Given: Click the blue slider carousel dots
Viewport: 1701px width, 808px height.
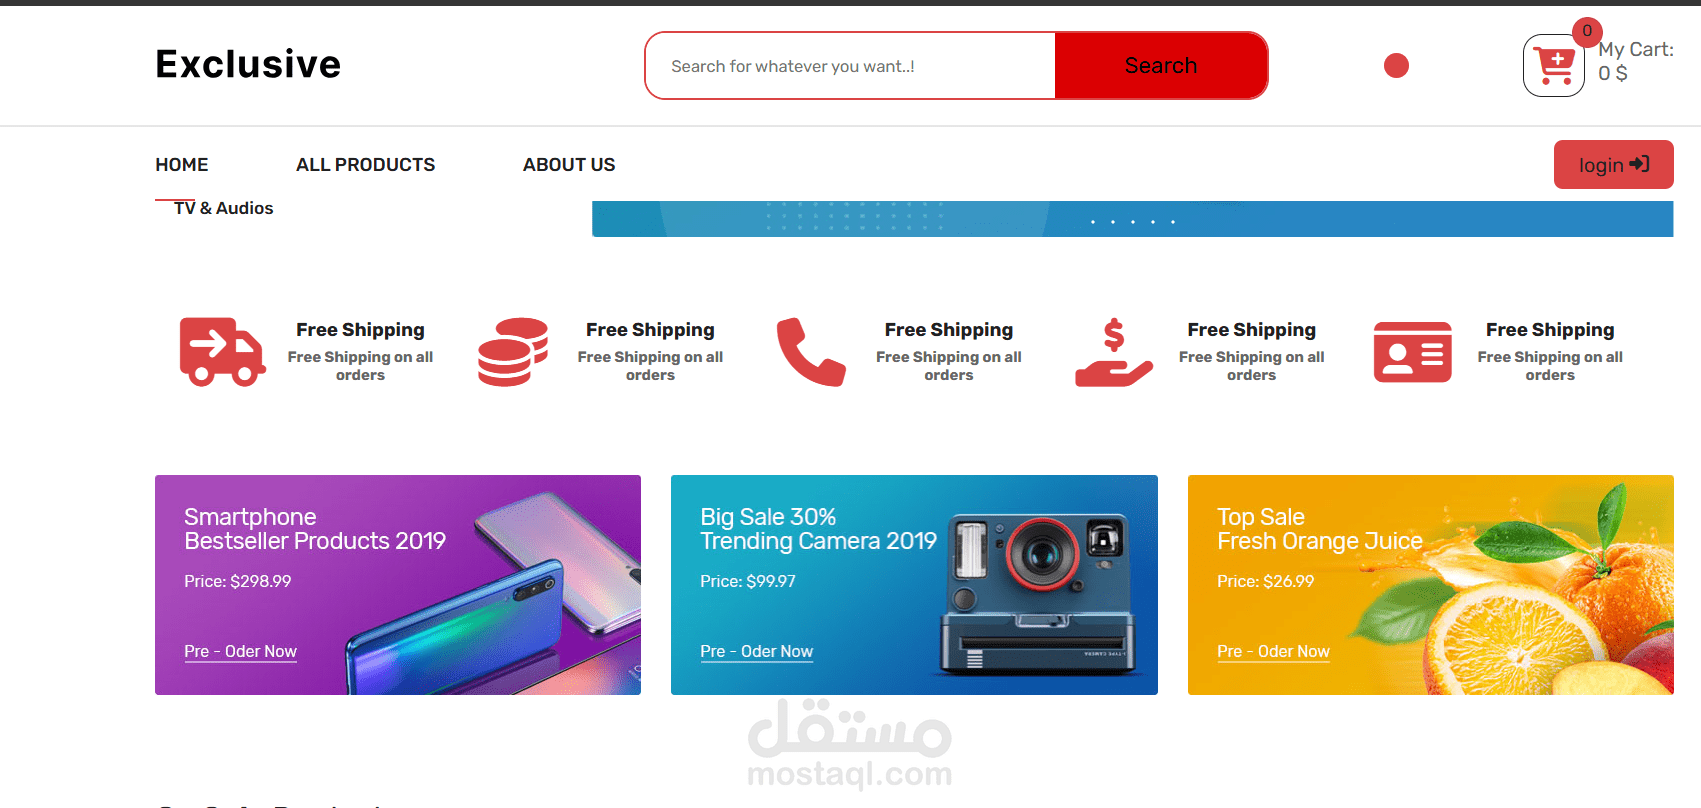Looking at the screenshot, I should [x=1132, y=222].
